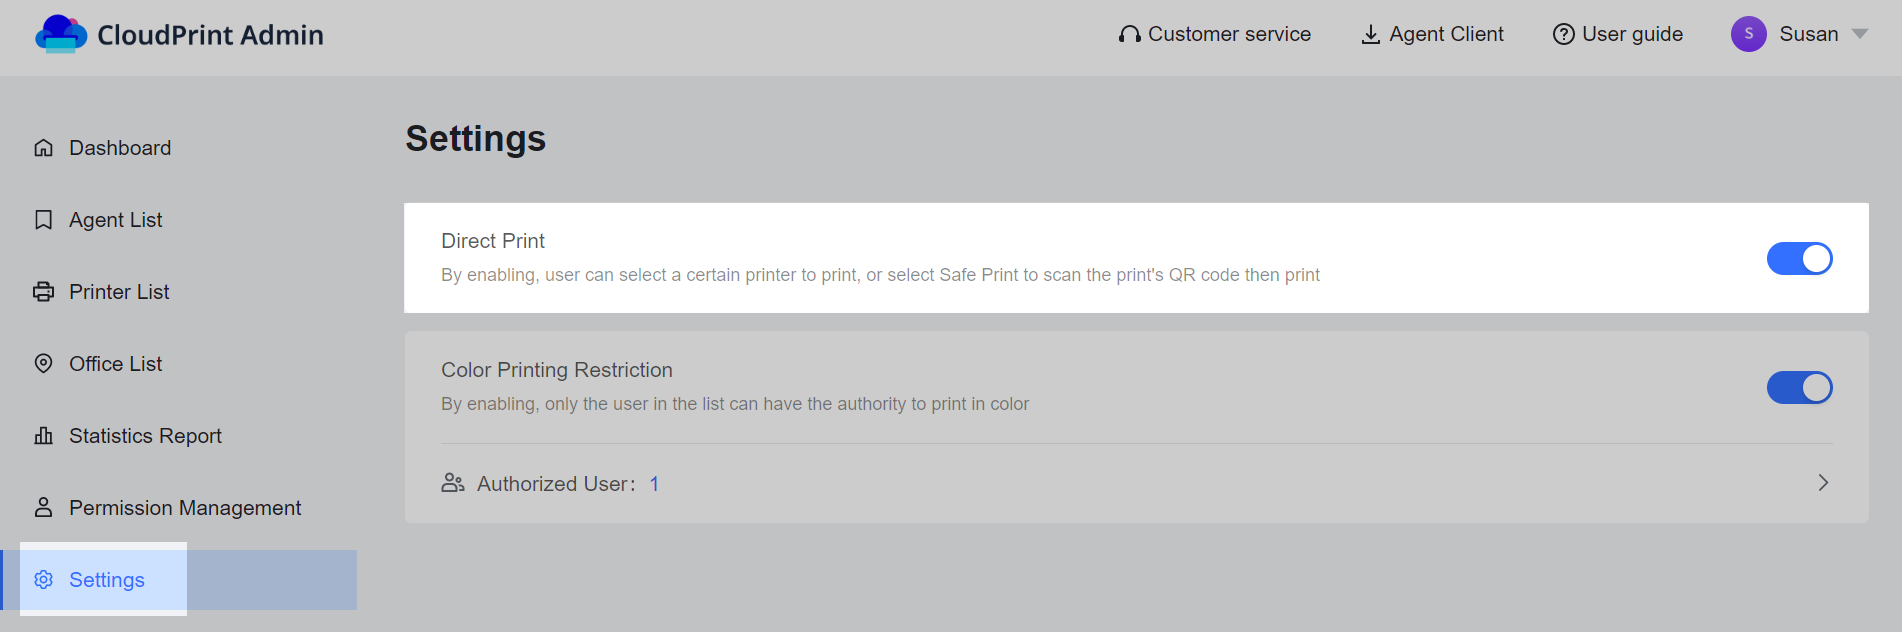Click the Dashboard home icon
Screen dimensions: 1902x632
click(43, 148)
